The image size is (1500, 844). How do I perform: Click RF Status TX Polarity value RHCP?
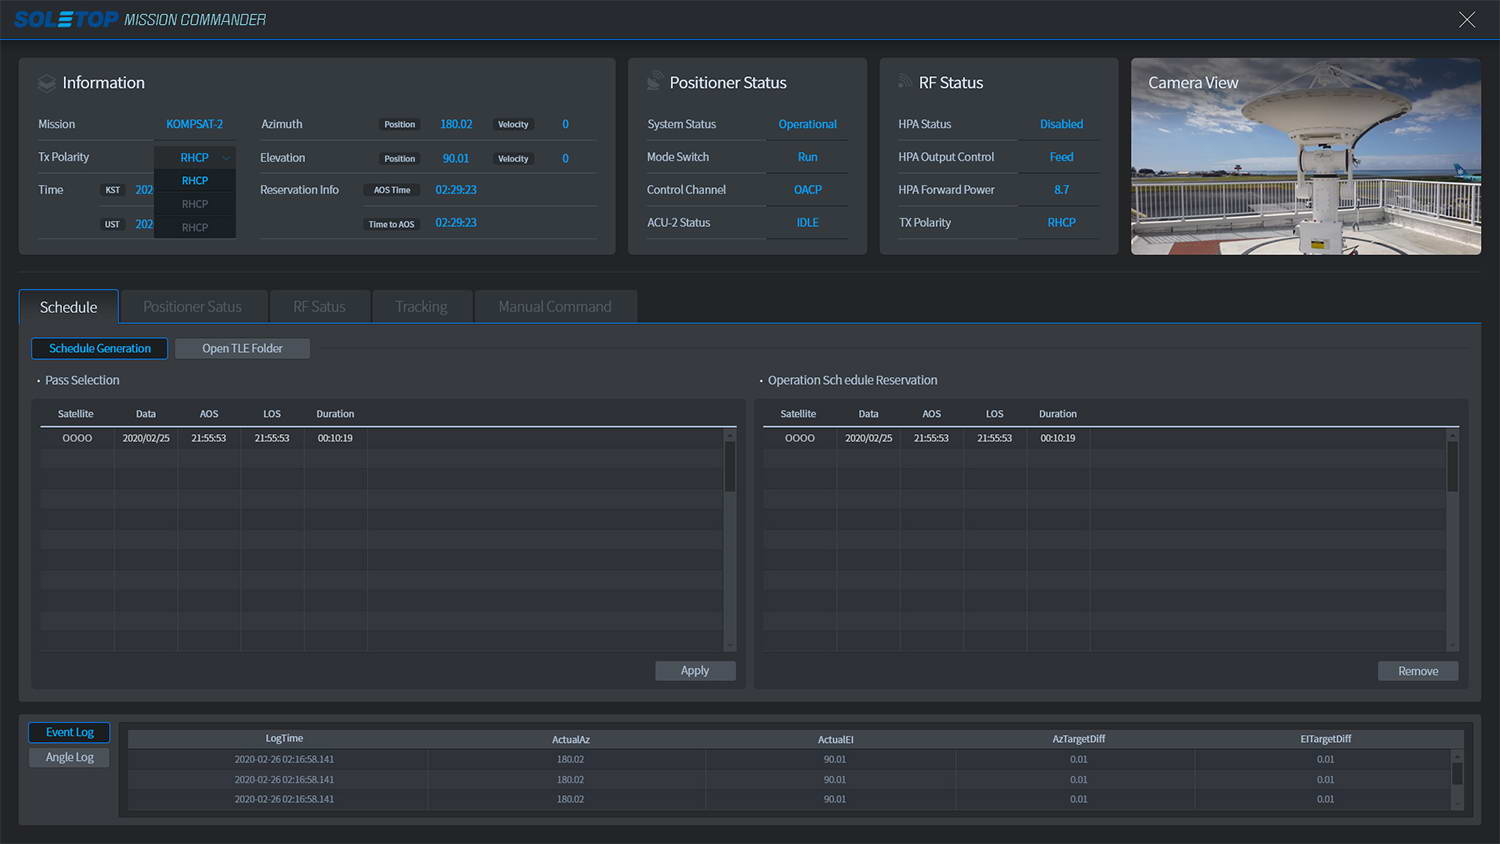(1062, 223)
